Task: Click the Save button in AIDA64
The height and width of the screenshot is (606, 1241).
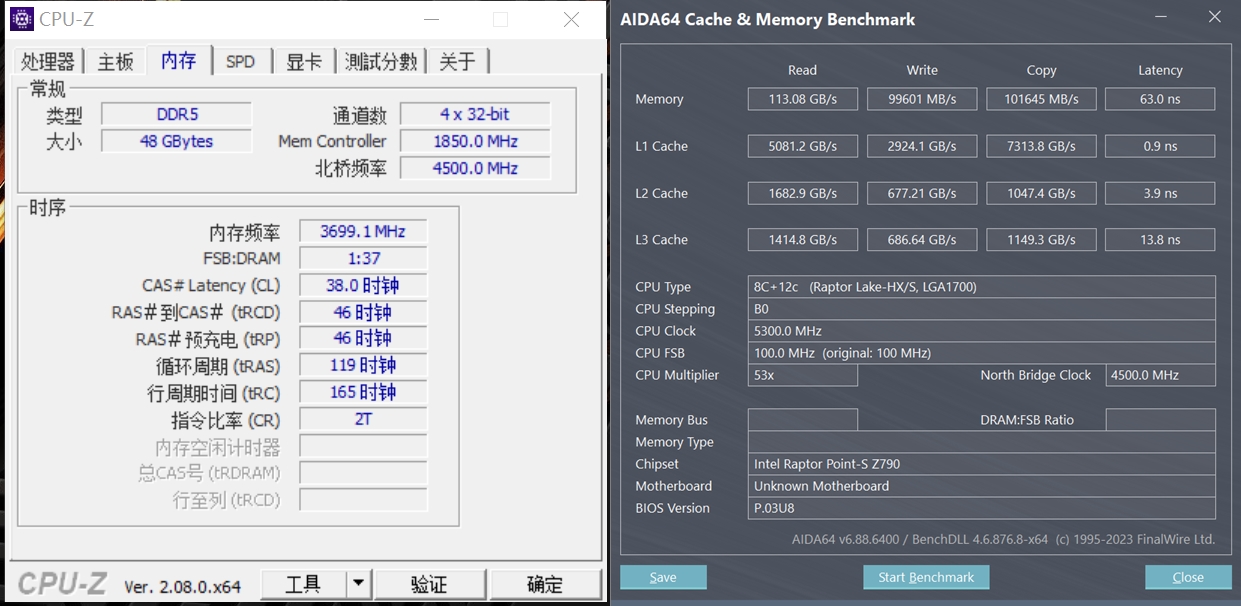Action: [x=663, y=577]
